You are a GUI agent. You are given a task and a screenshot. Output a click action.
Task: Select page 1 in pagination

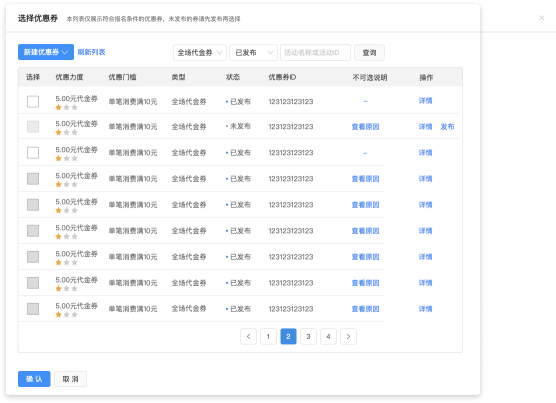[x=268, y=336]
